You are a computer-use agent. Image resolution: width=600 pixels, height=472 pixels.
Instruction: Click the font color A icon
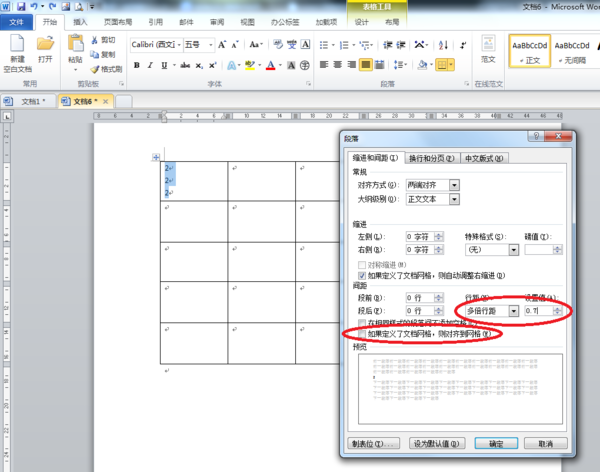271,65
